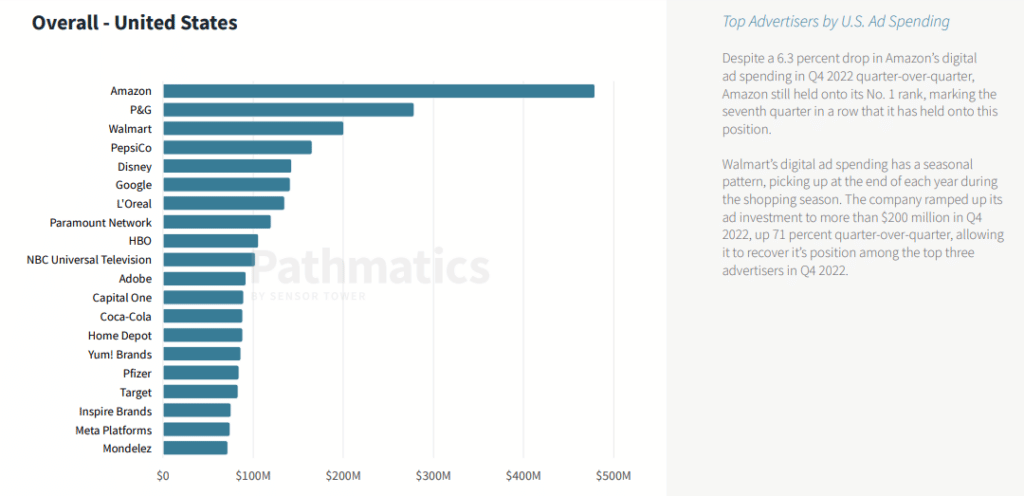1024x496 pixels.
Task: Click the HBO bar
Action: 210,241
